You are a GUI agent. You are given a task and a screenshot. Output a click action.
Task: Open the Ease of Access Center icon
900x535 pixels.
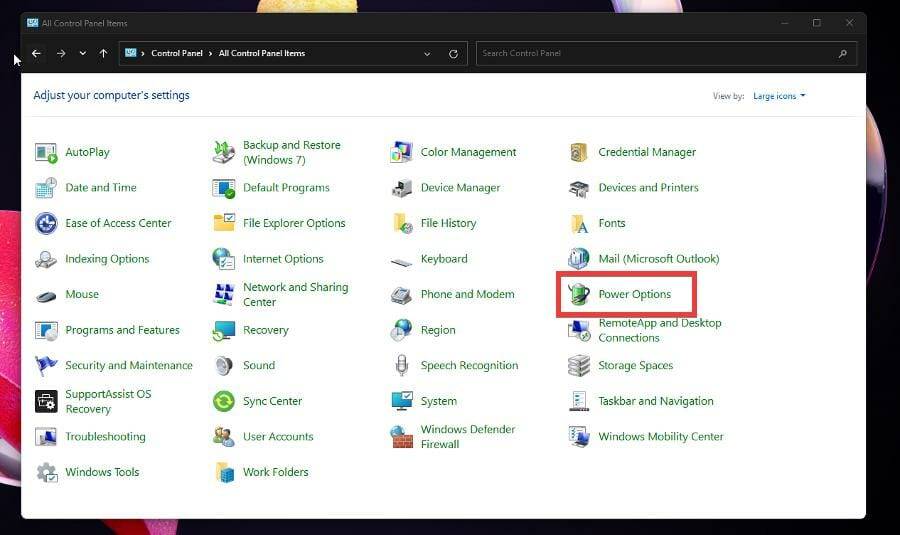click(x=46, y=223)
